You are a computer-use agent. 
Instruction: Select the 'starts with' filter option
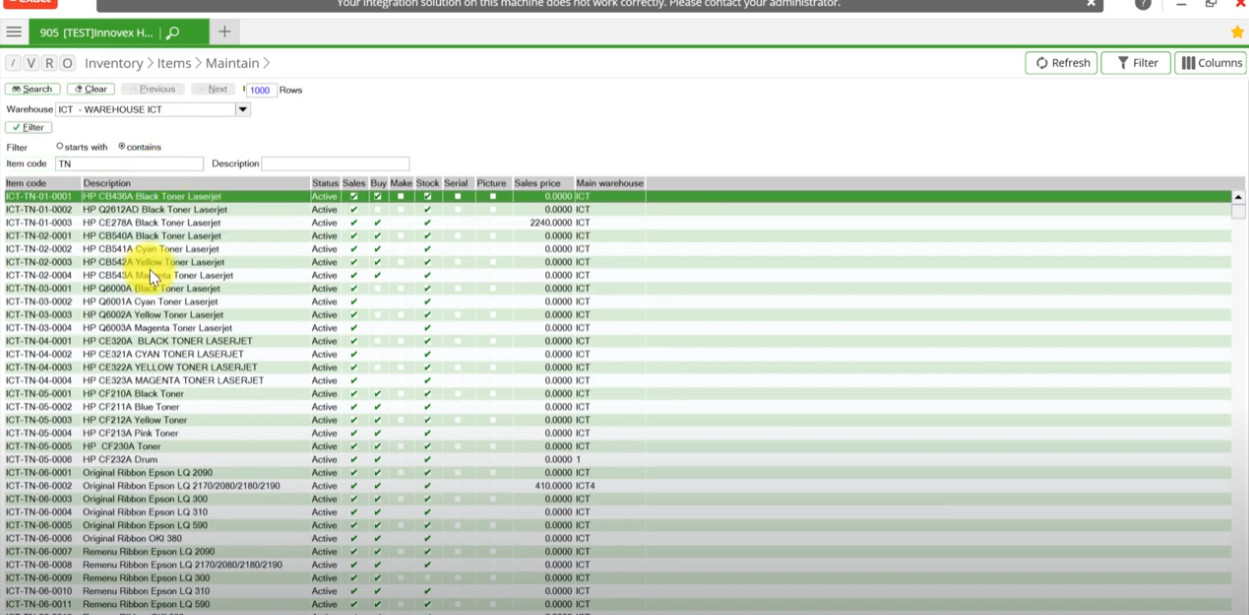click(x=60, y=147)
